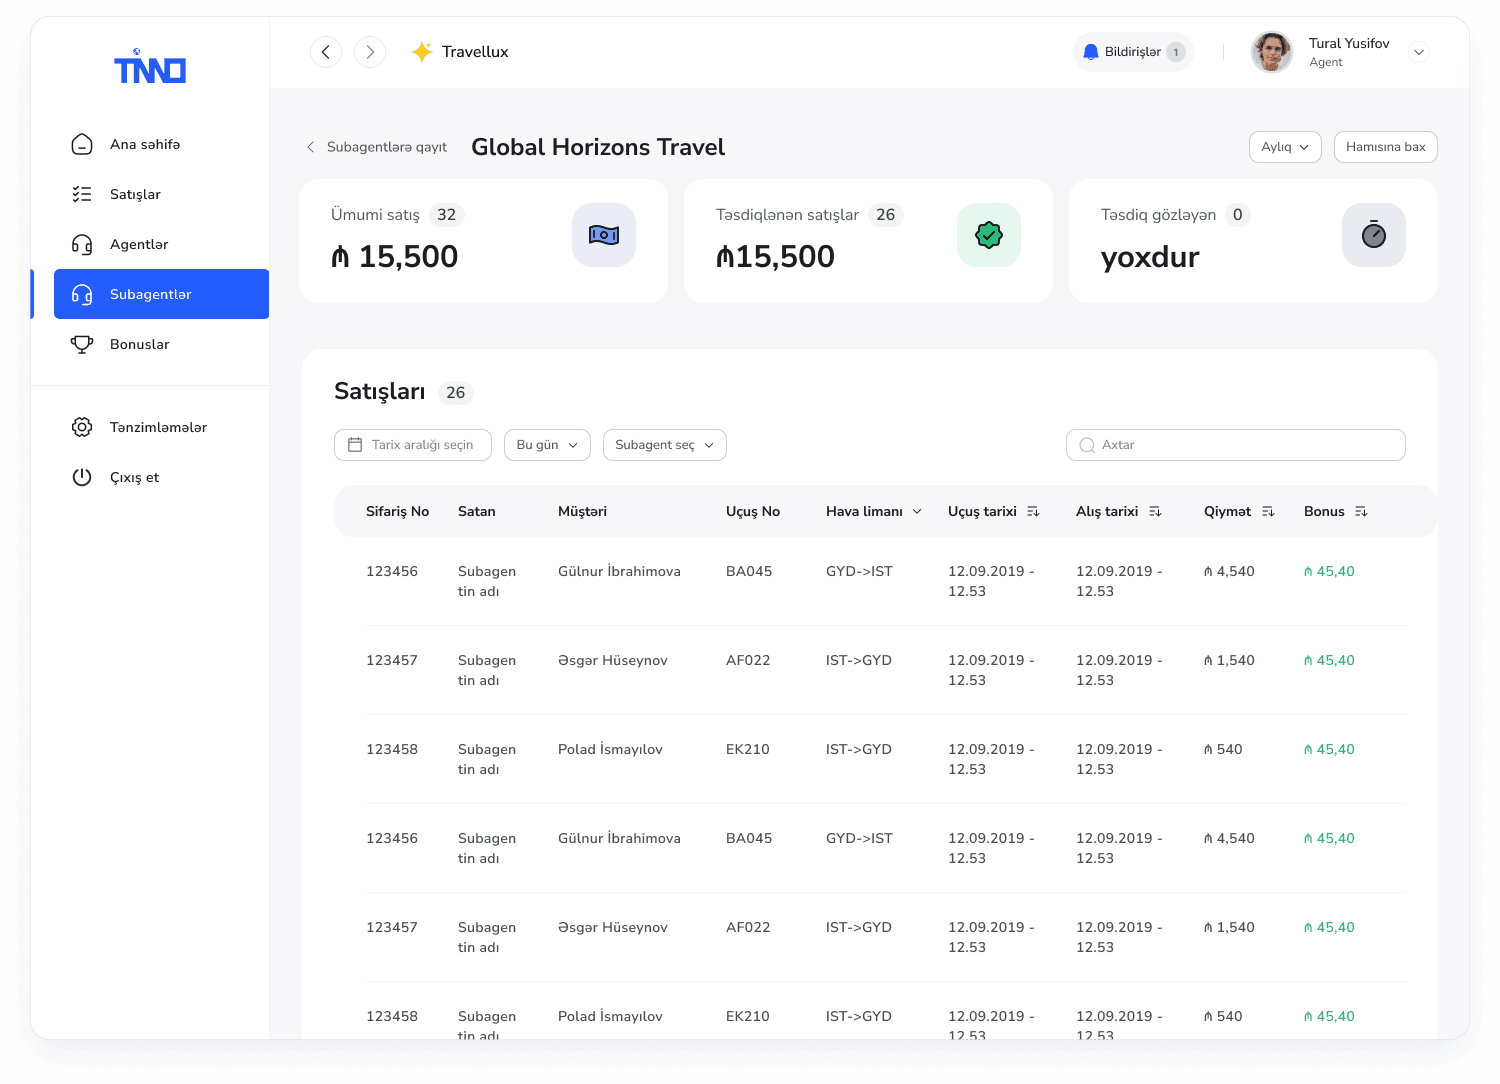Sort by Alış tarixi column icon
Screen dimensions: 1500x1084
pos(1155,511)
